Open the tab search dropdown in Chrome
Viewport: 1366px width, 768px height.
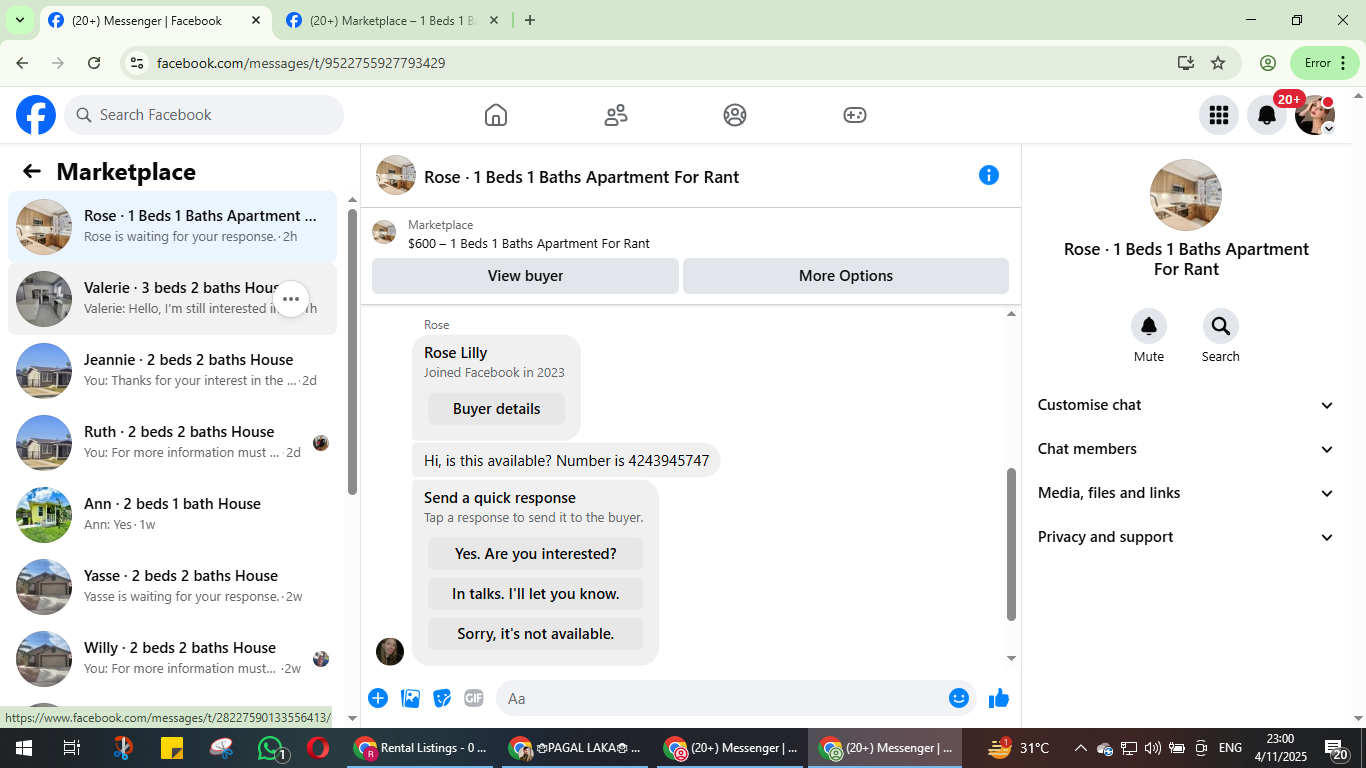point(19,20)
